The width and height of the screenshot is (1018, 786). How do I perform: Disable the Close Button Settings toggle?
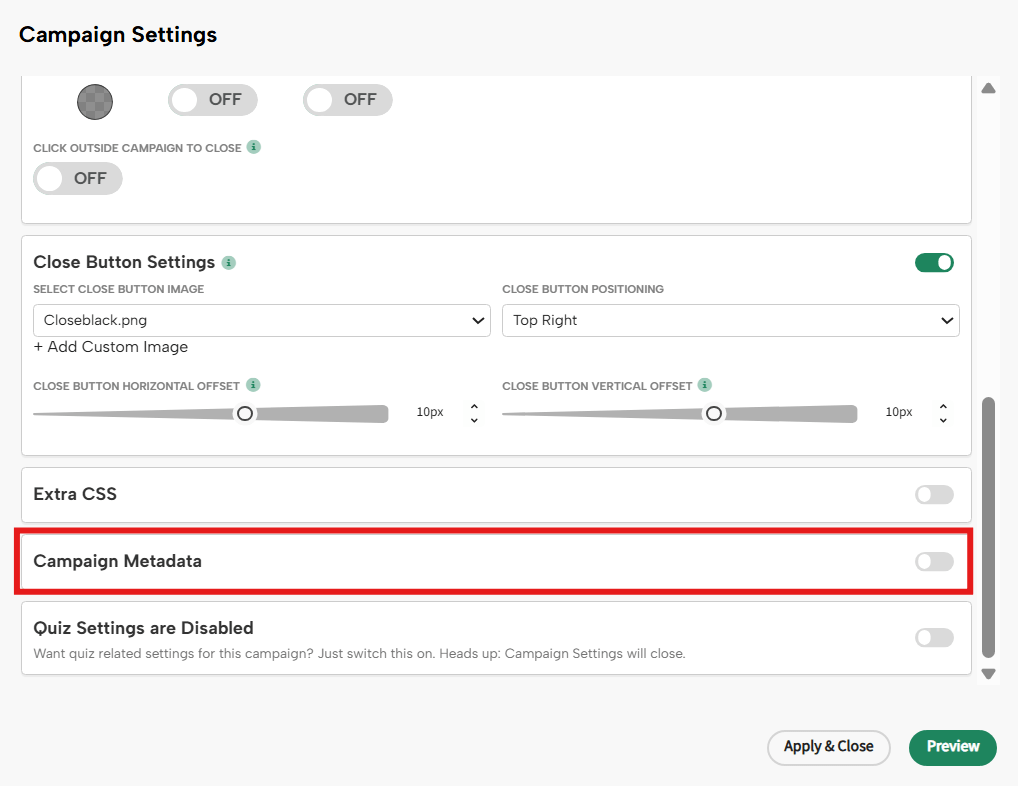(x=933, y=262)
